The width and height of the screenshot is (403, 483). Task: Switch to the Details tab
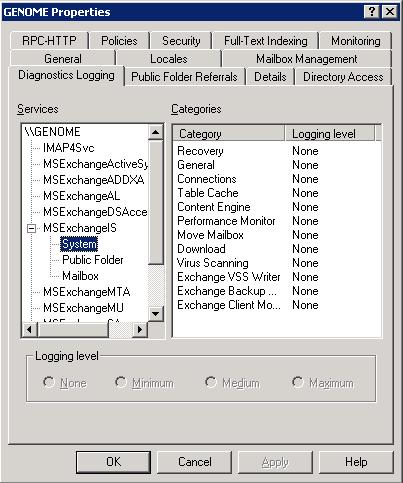pos(270,77)
